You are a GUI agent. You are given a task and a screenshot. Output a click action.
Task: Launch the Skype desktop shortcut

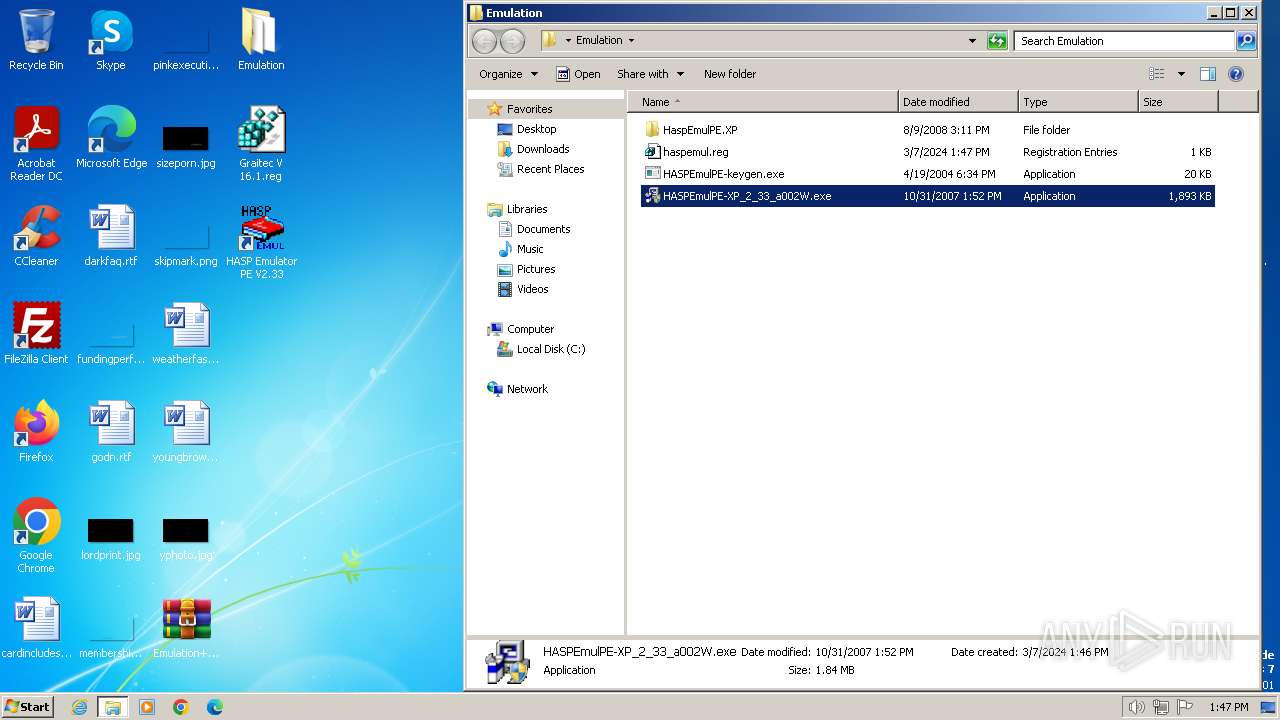point(111,40)
